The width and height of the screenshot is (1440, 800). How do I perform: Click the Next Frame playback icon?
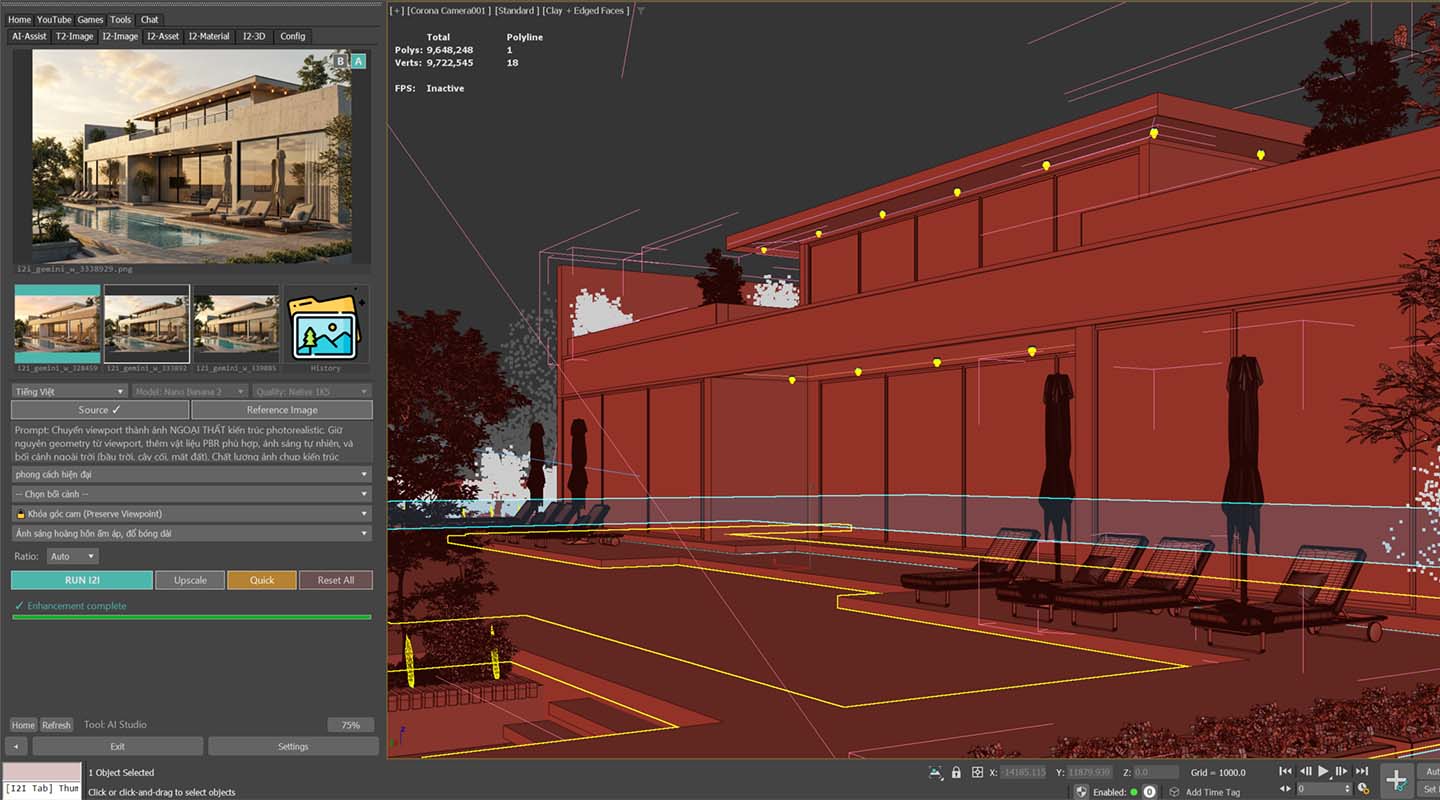tap(1343, 771)
